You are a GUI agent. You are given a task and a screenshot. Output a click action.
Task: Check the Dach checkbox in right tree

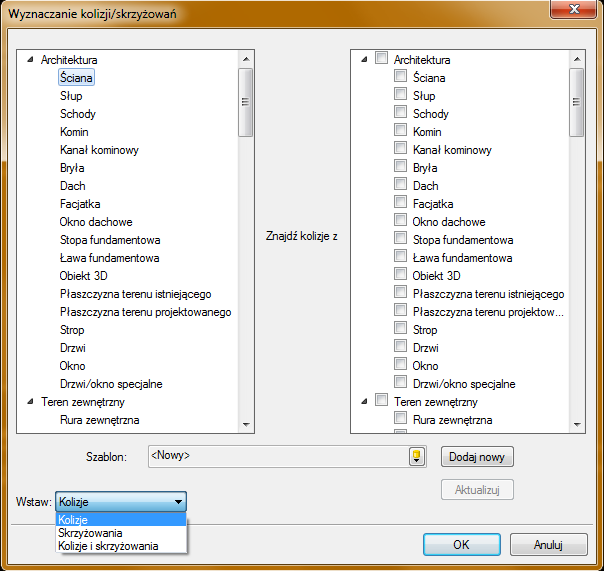401,184
